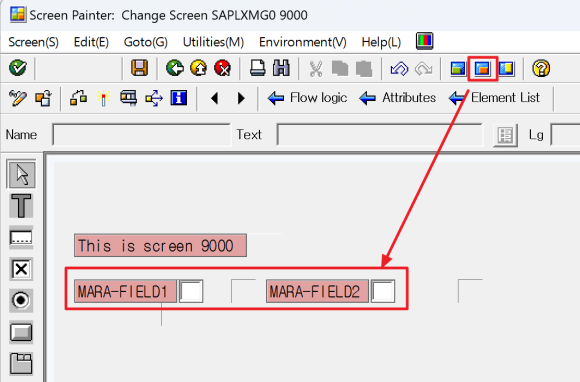Viewport: 580px width, 382px height.
Task: Open the screen Attributes
Action: (x=398, y=98)
